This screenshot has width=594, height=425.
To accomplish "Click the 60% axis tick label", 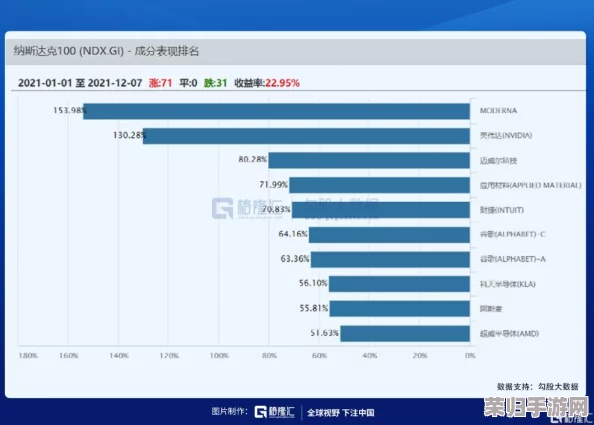I will [x=319, y=356].
